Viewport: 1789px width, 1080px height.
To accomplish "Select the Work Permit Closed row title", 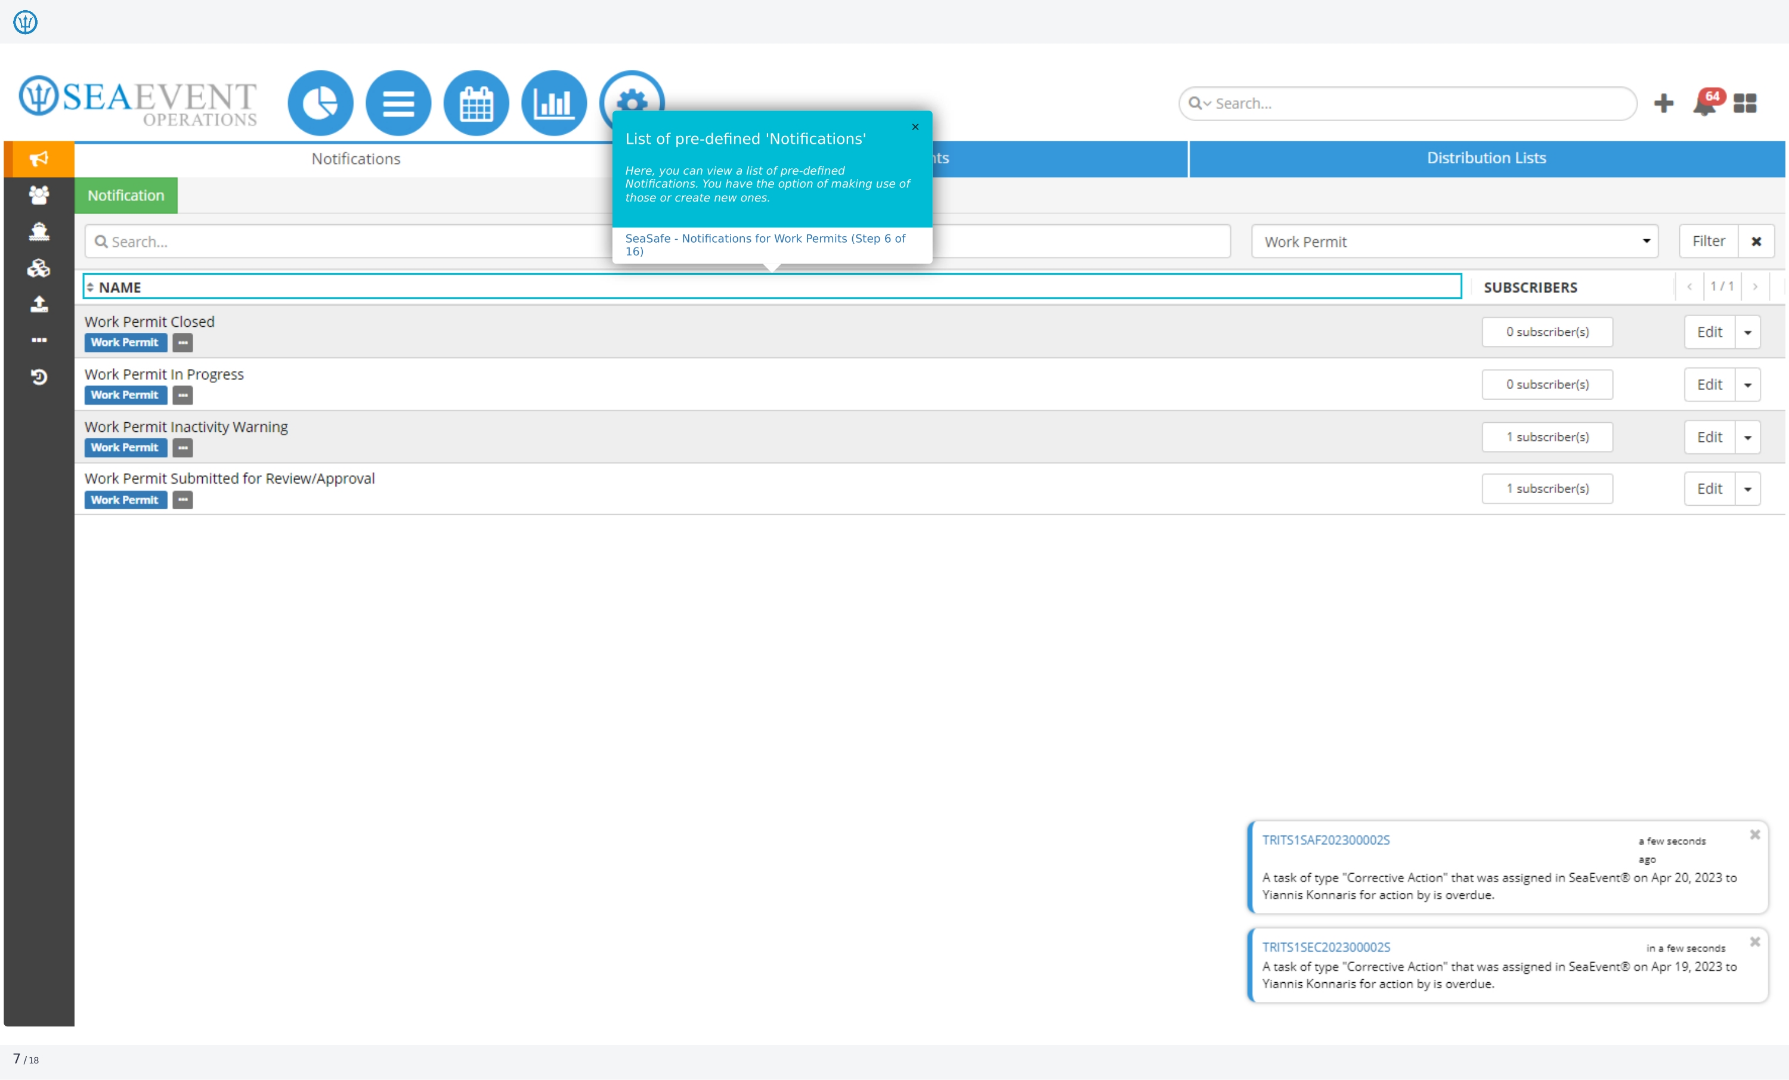I will coord(149,322).
